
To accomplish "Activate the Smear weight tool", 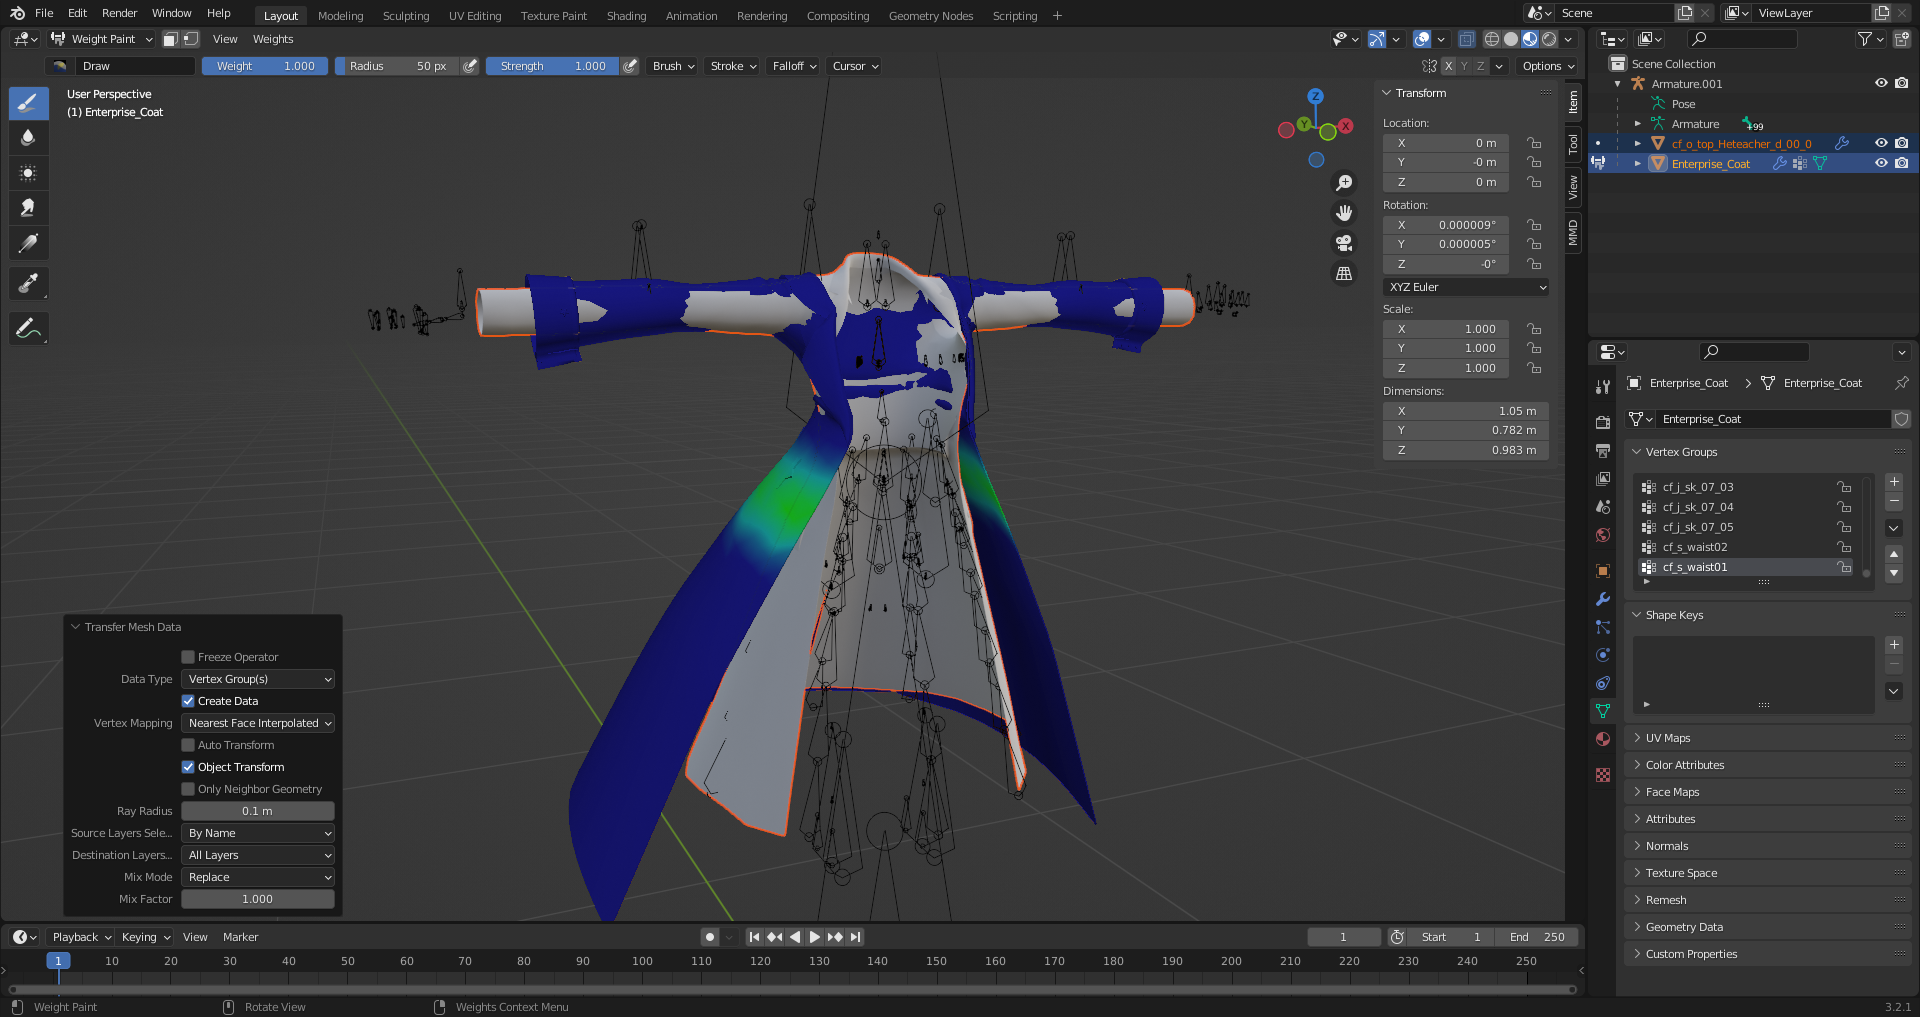I will [x=28, y=207].
